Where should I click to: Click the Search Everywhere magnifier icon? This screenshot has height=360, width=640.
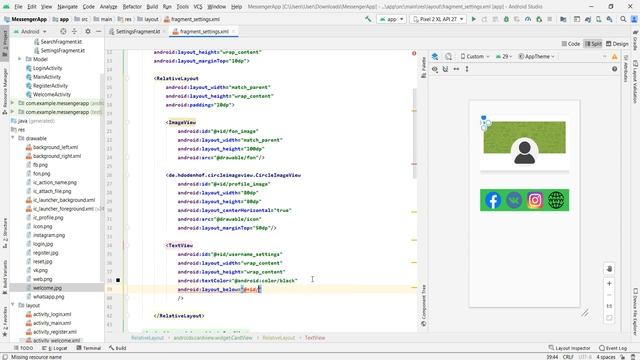(x=623, y=19)
